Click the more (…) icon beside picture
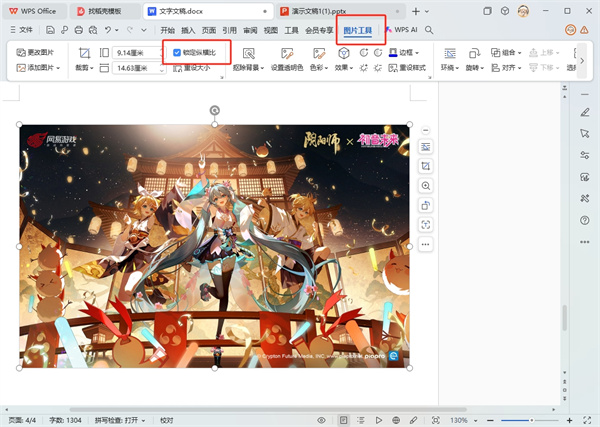This screenshot has height=427, width=600. [426, 244]
